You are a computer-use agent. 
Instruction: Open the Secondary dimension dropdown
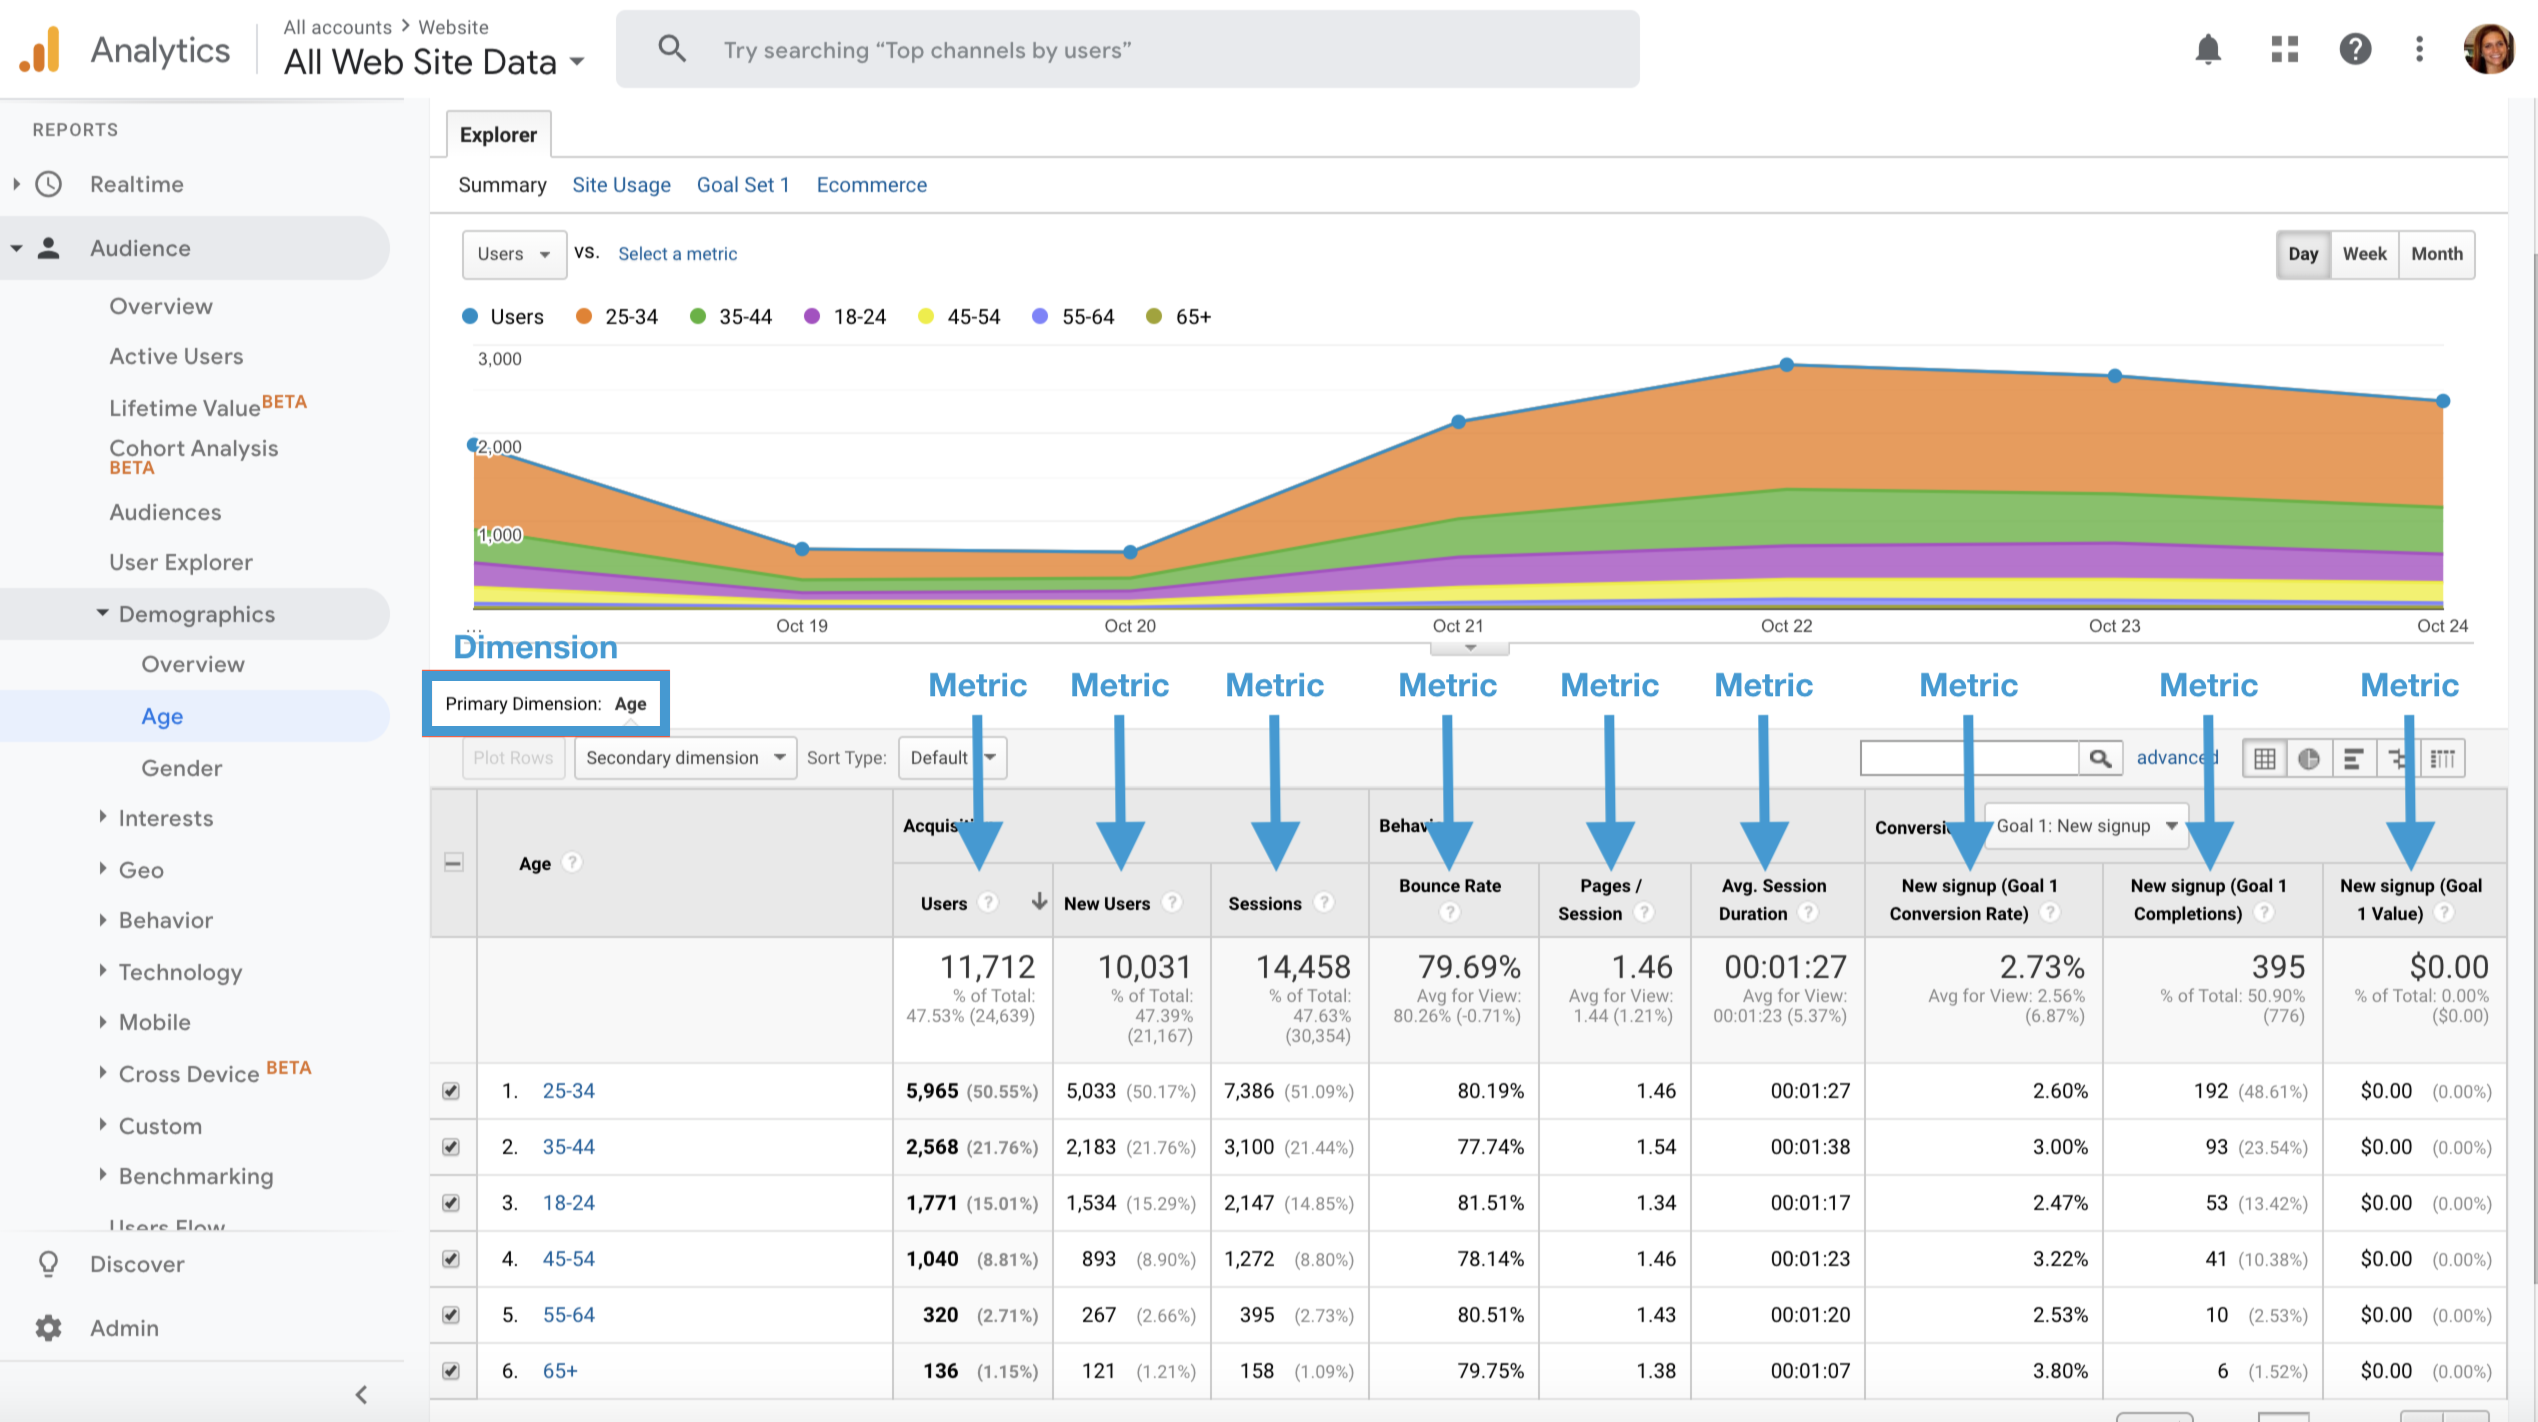coord(685,758)
